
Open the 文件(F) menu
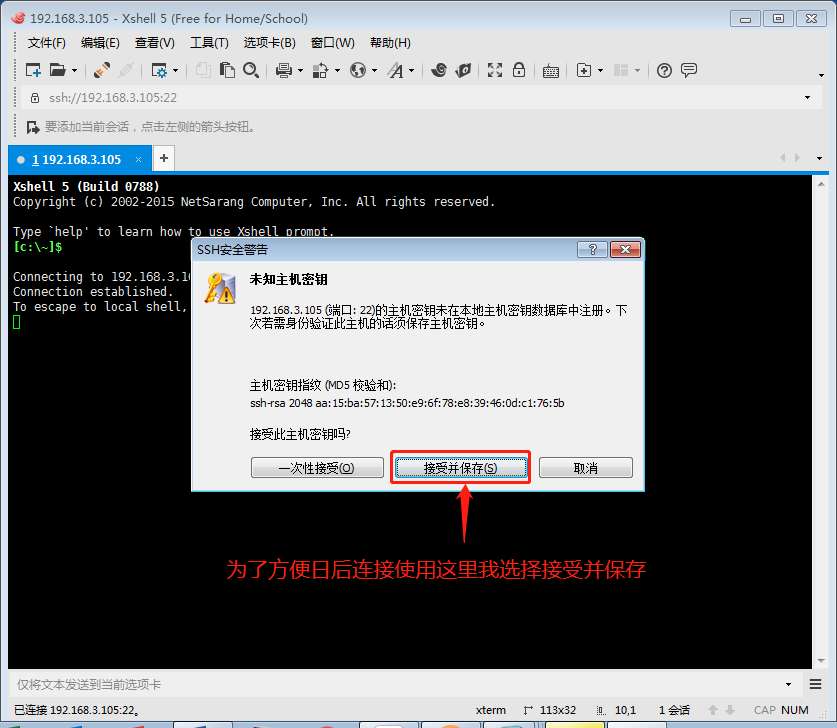(46, 42)
